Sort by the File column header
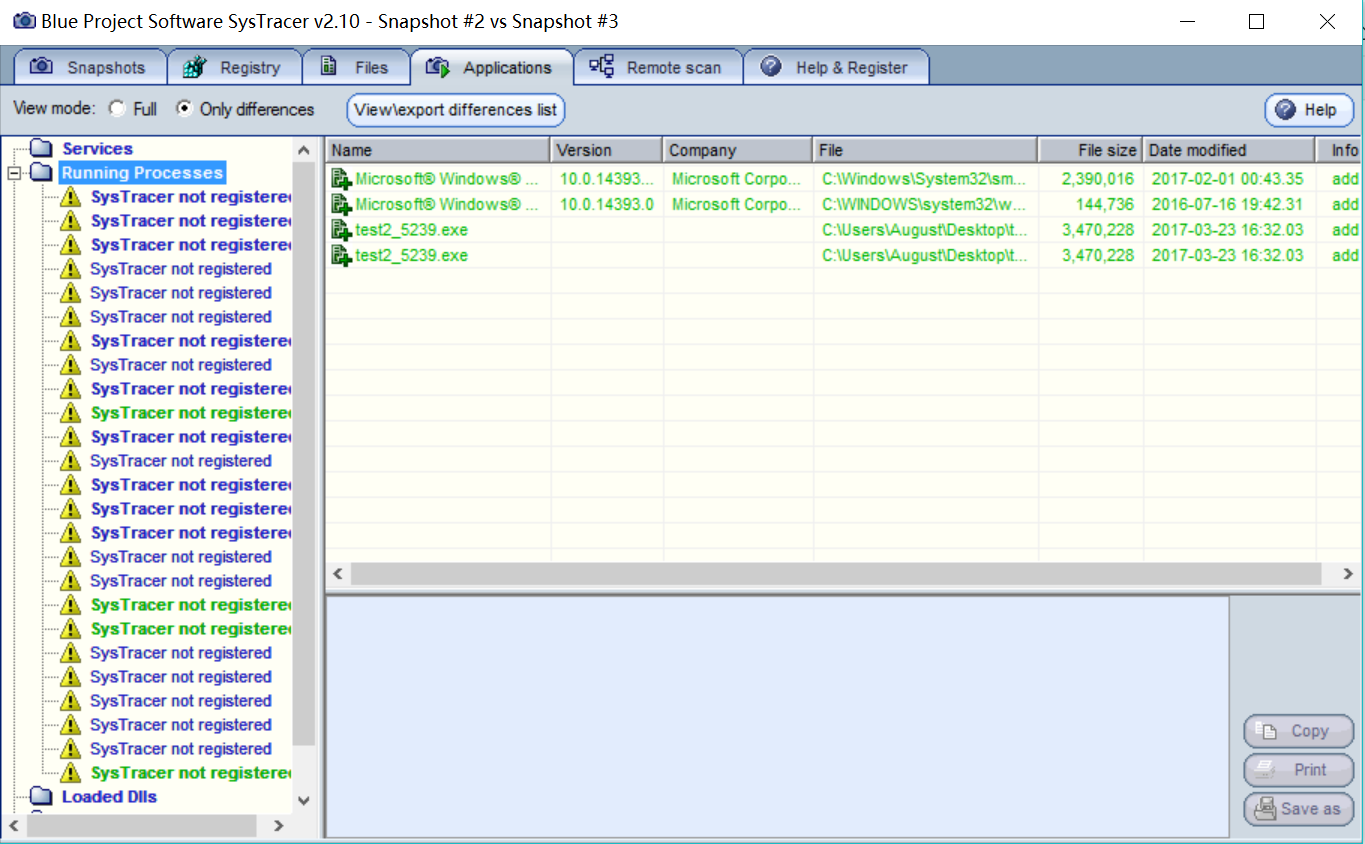Image resolution: width=1365 pixels, height=844 pixels. click(925, 150)
